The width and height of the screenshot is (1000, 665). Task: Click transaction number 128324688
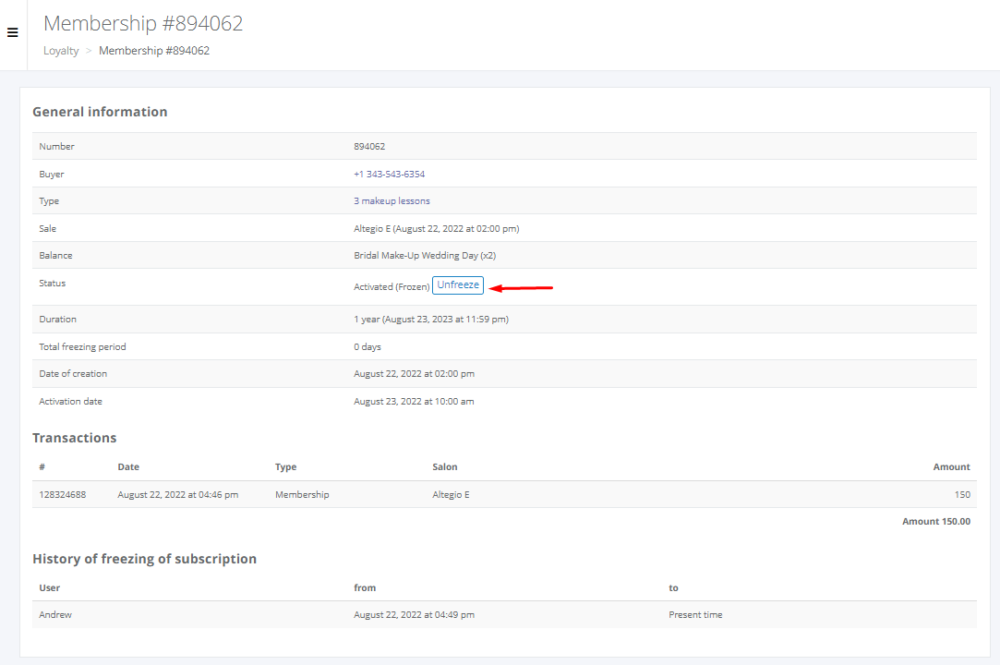tap(62, 494)
